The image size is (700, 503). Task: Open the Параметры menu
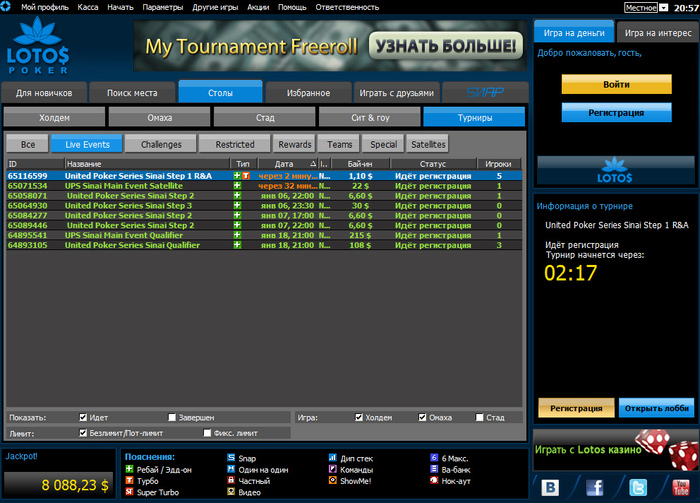[163, 7]
